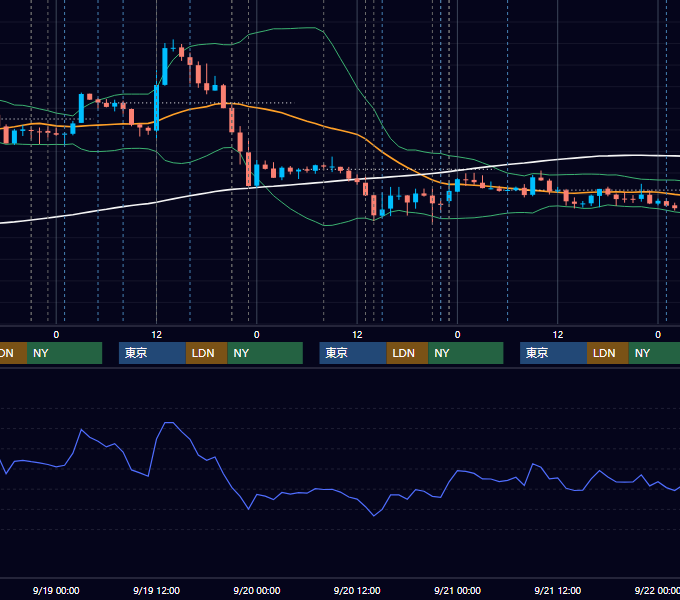Click the 9/21 12:00 date label
Screen dimensions: 680x600
[558, 590]
